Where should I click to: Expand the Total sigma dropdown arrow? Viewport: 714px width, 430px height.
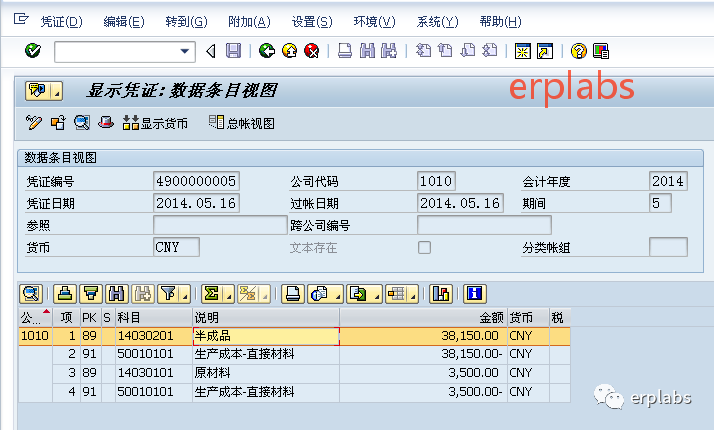tap(229, 294)
